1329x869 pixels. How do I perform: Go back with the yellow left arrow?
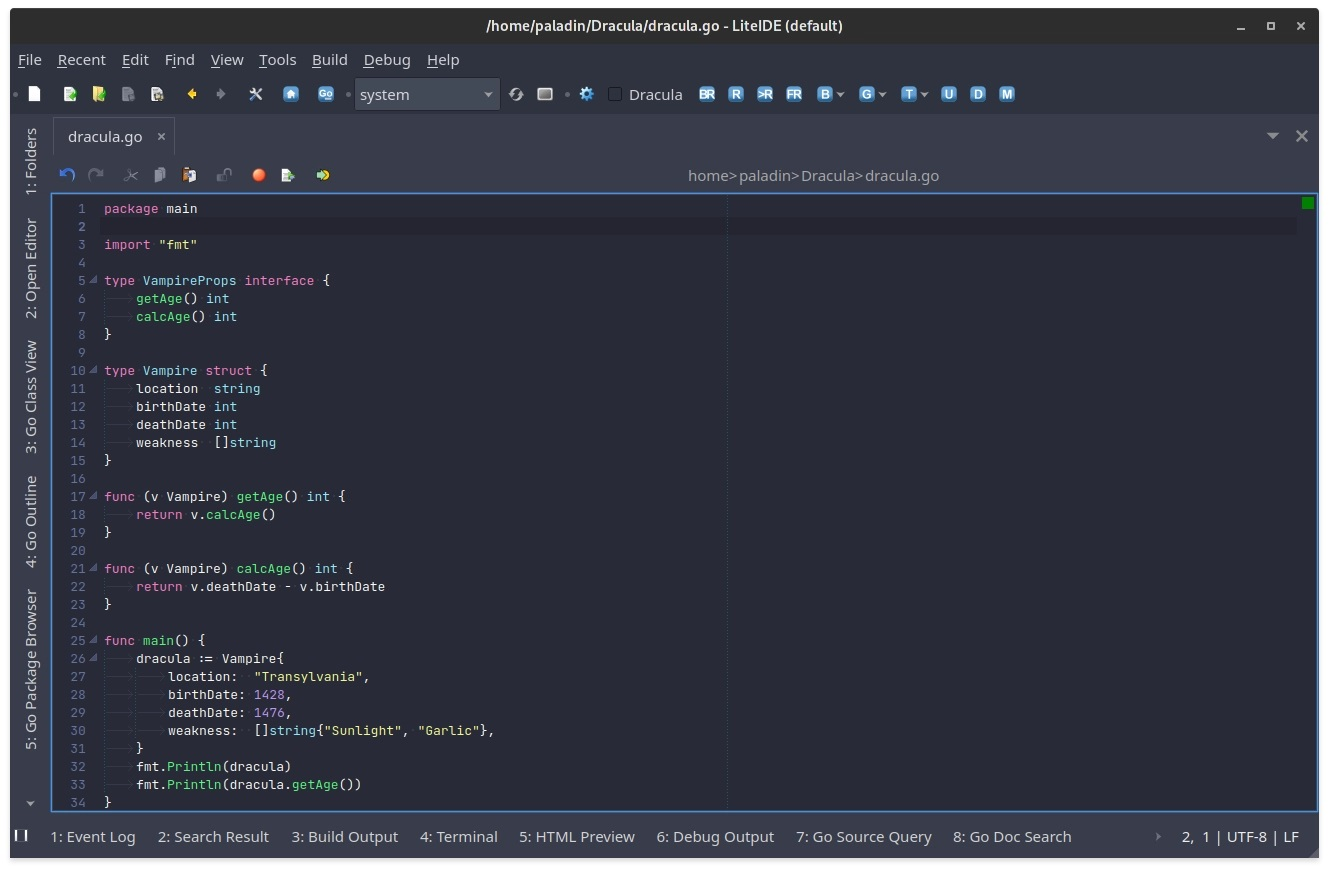[x=192, y=94]
